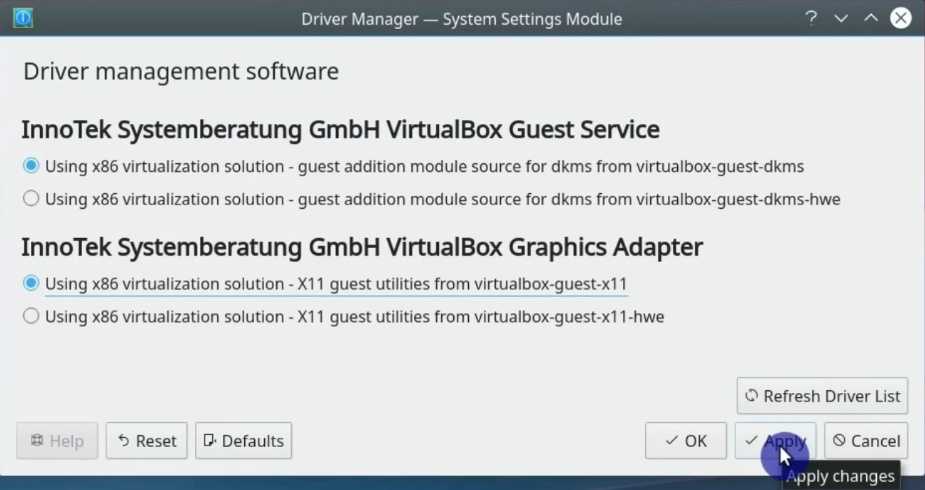The image size is (925, 490).
Task: Choose the virtualbox-guest-dkms-hwe driver radio button
Action: [x=31, y=199]
